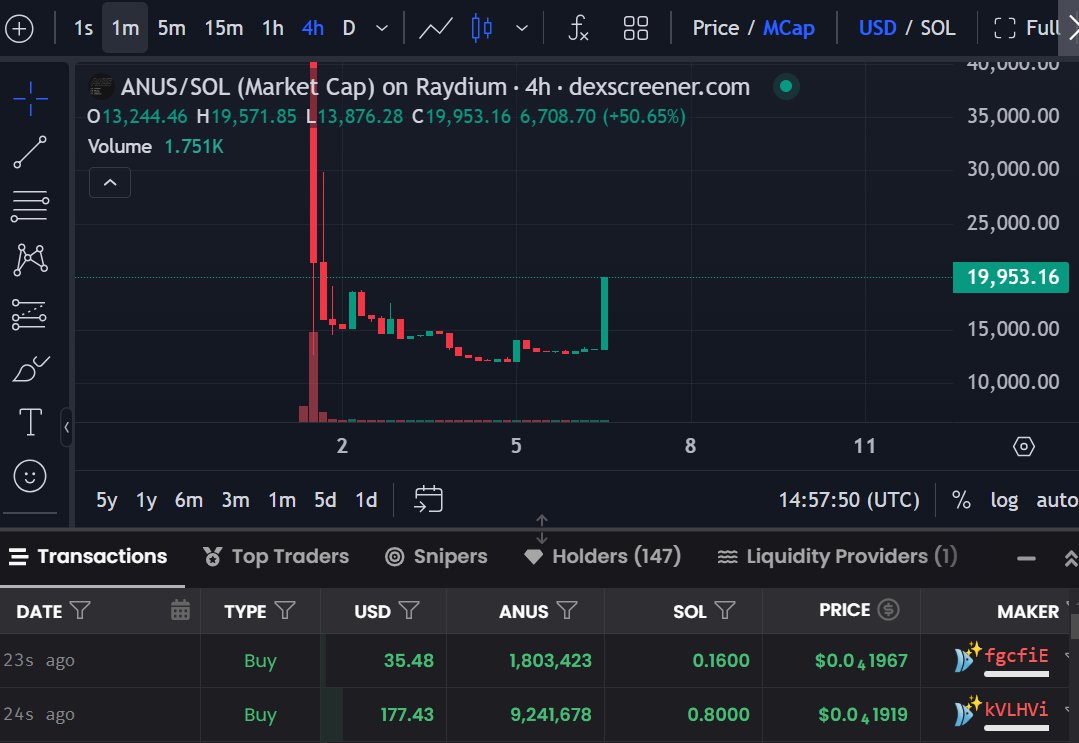Set chart range to 1d
The width and height of the screenshot is (1079, 743).
(366, 499)
